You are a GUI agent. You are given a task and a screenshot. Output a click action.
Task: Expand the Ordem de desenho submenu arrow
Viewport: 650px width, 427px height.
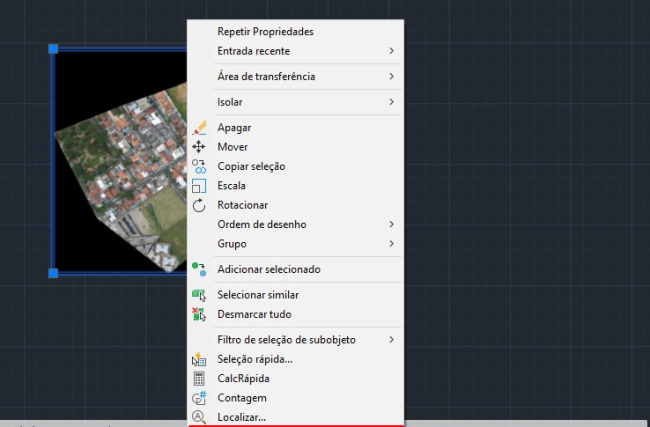[391, 224]
